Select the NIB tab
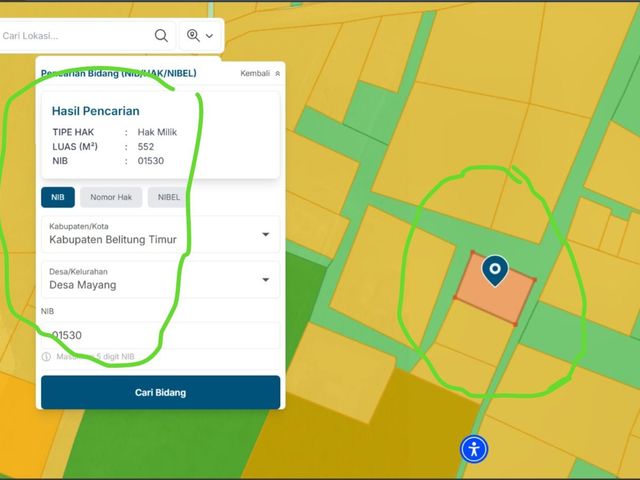The width and height of the screenshot is (640, 480). tap(58, 197)
